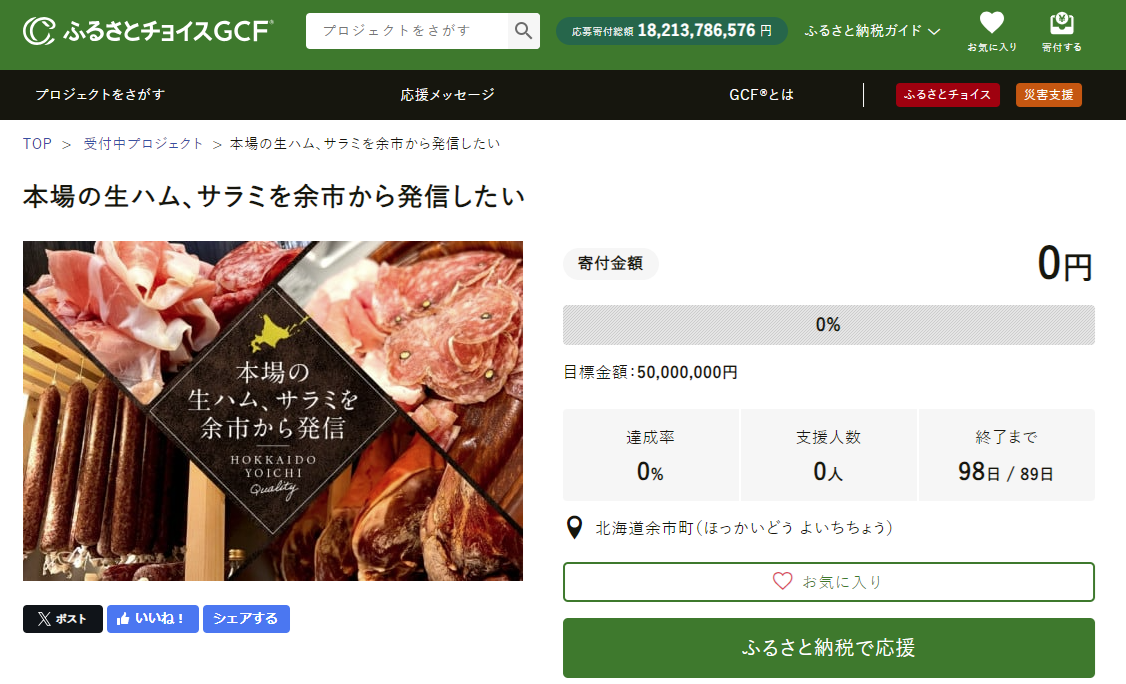
Task: Click the 0% donation progress bar
Action: click(x=829, y=325)
